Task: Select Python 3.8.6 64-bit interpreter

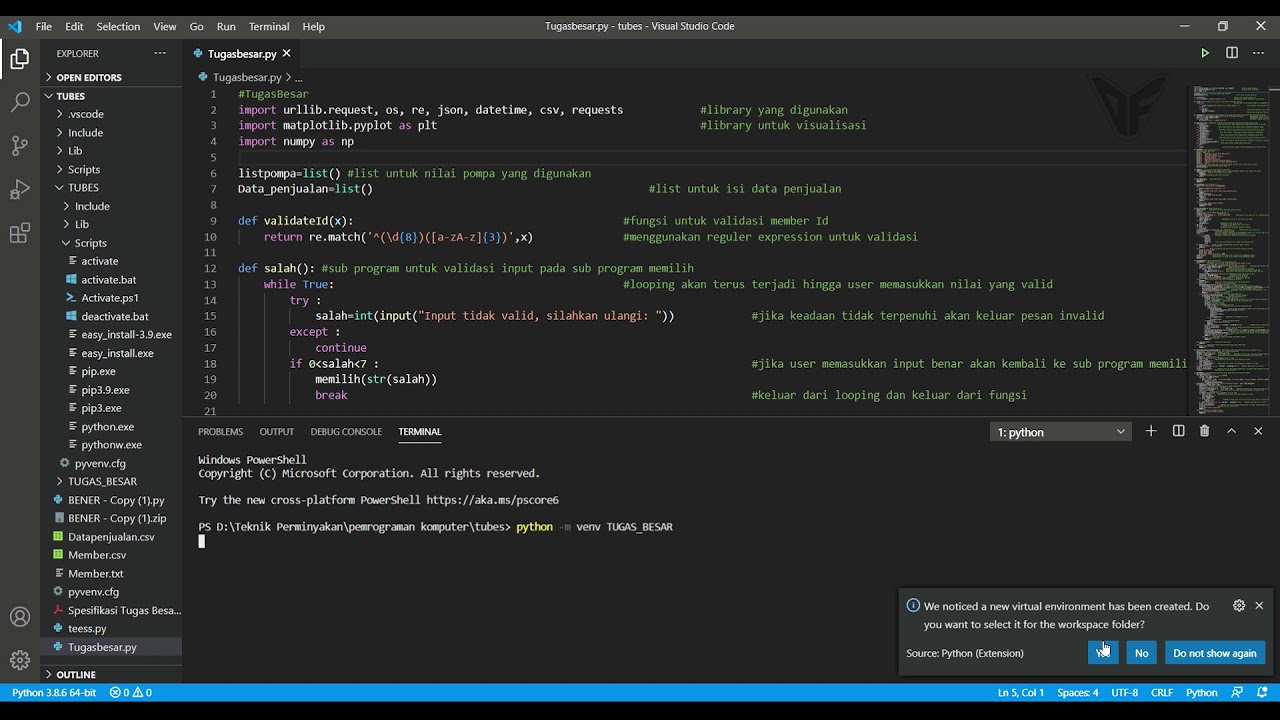Action: click(x=54, y=692)
